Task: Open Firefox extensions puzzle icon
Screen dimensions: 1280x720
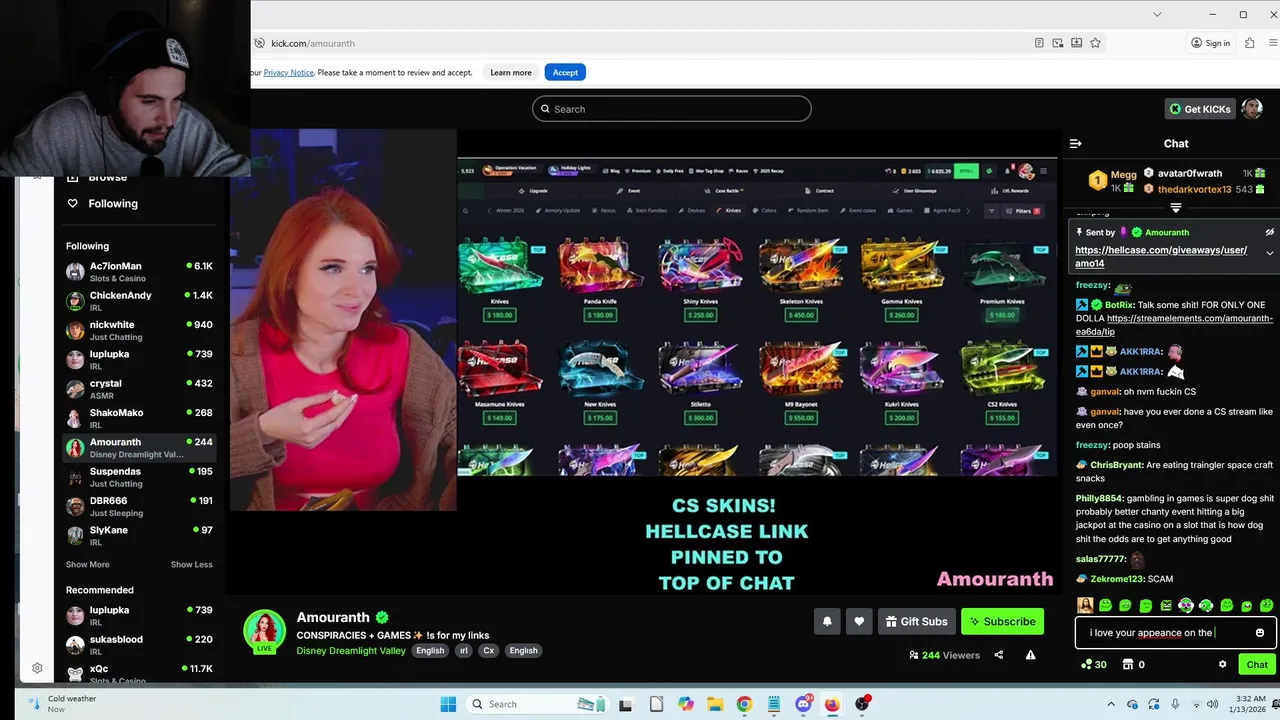Action: (x=1250, y=43)
